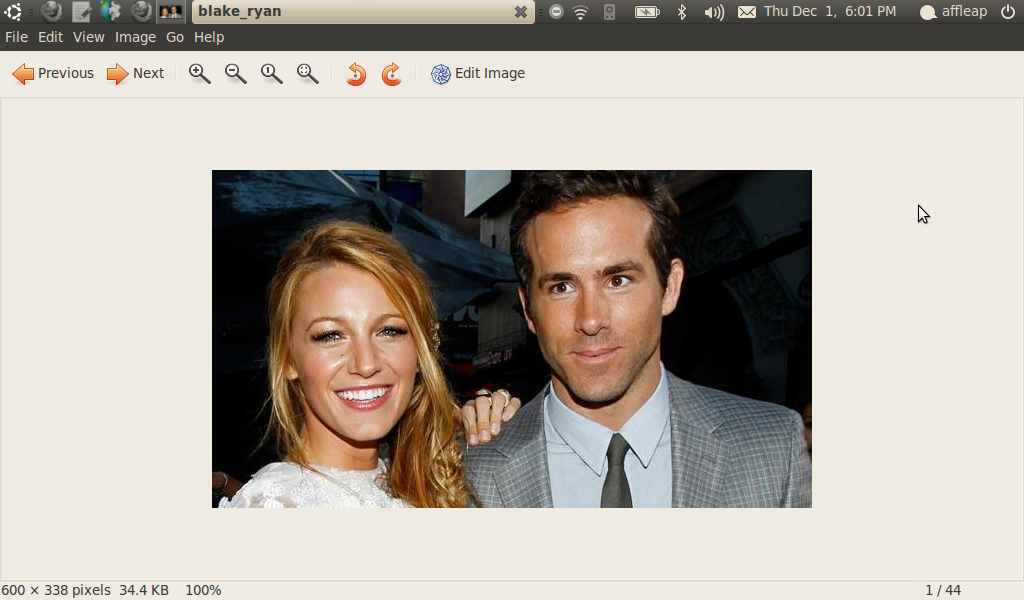This screenshot has height=600, width=1024.
Task: Open the Help menu
Action: [x=209, y=37]
